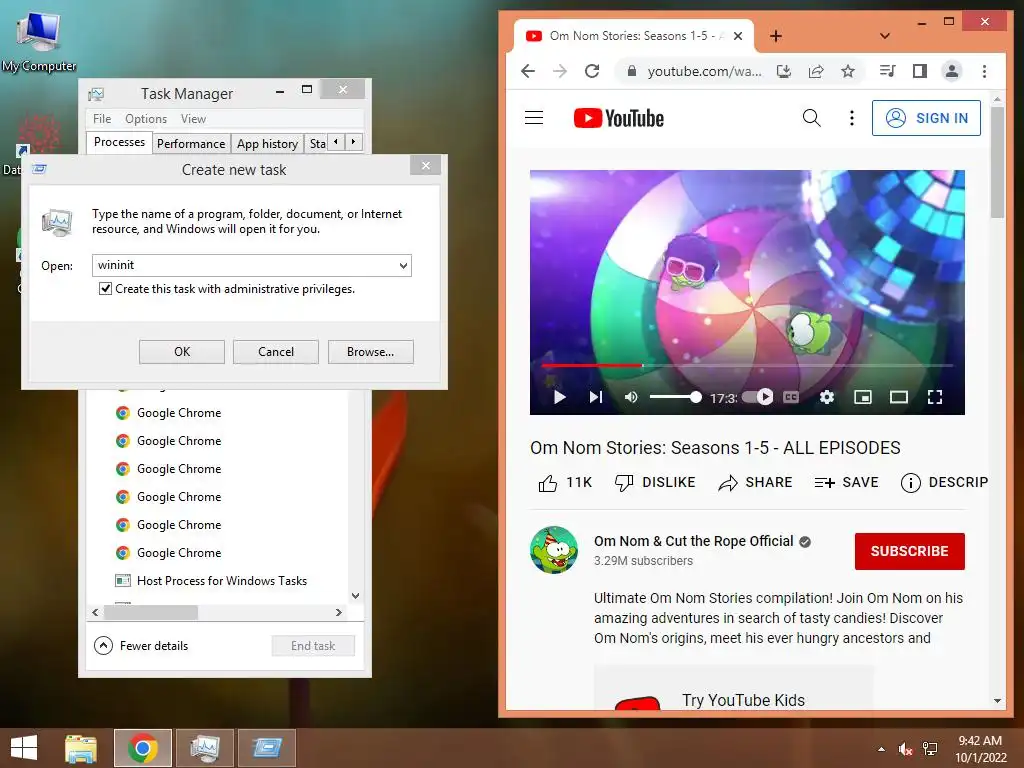
Task: Open the Windows Start button
Action: [x=24, y=748]
